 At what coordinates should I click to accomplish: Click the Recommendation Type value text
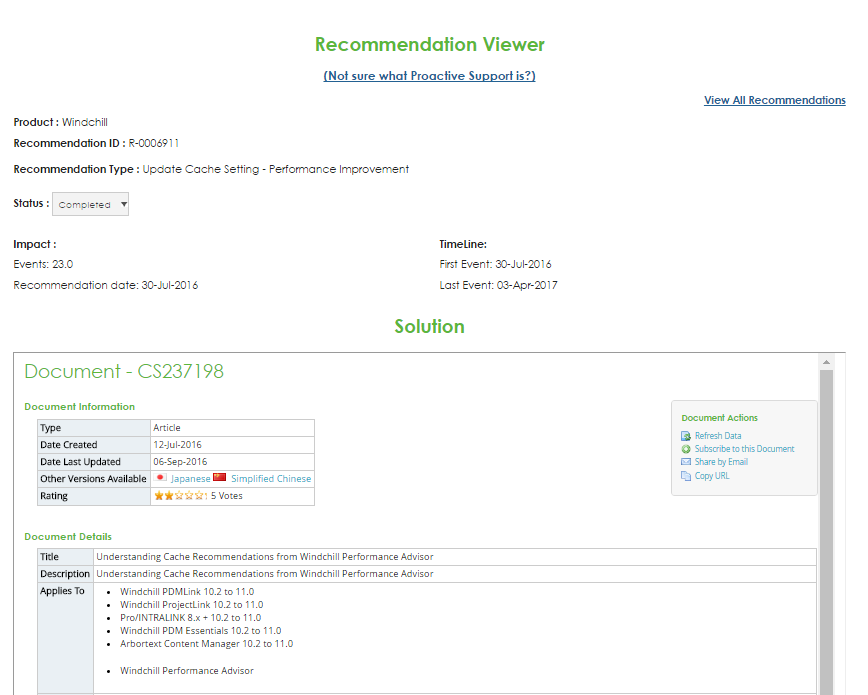[276, 169]
